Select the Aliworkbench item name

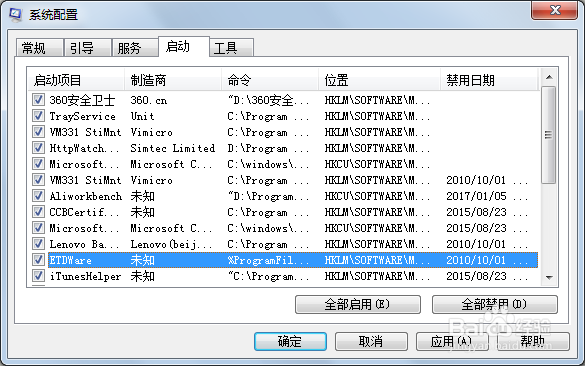pos(85,196)
